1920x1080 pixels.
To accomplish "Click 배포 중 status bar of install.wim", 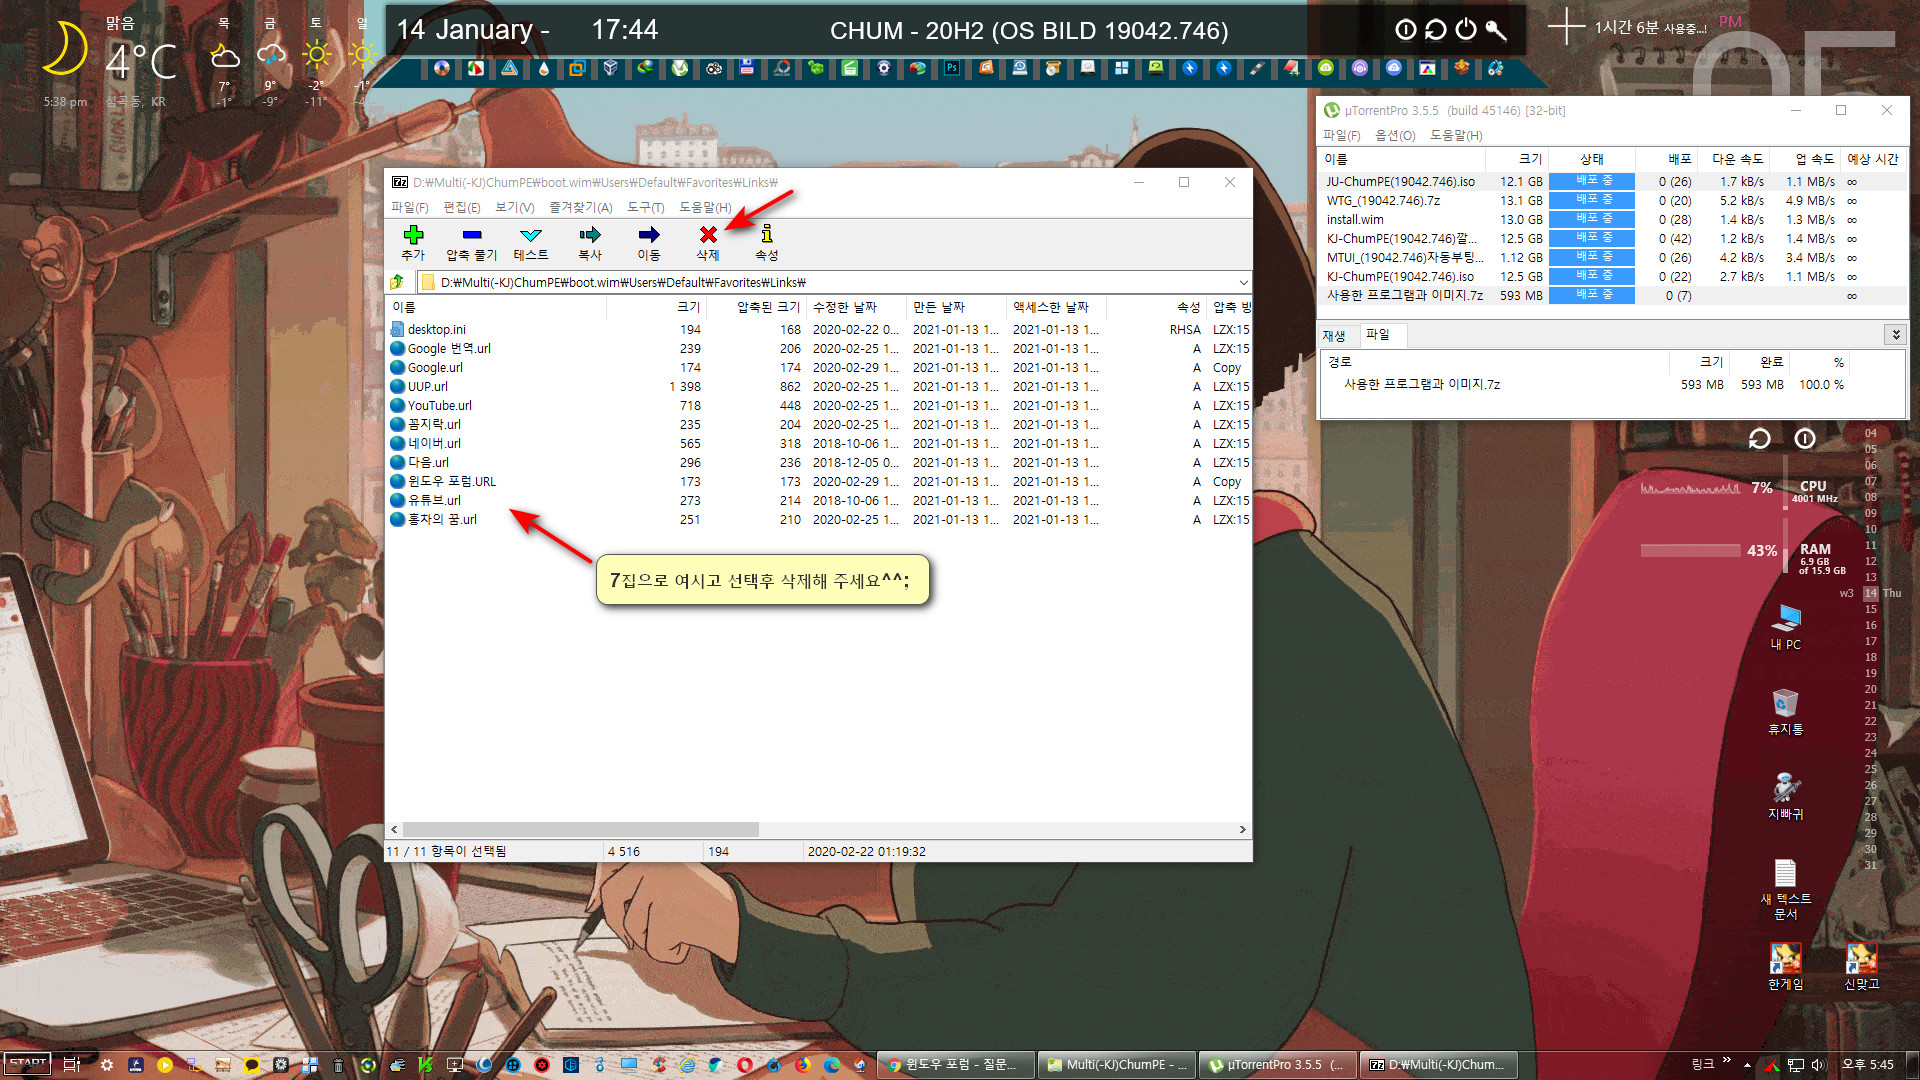I will tap(1592, 219).
